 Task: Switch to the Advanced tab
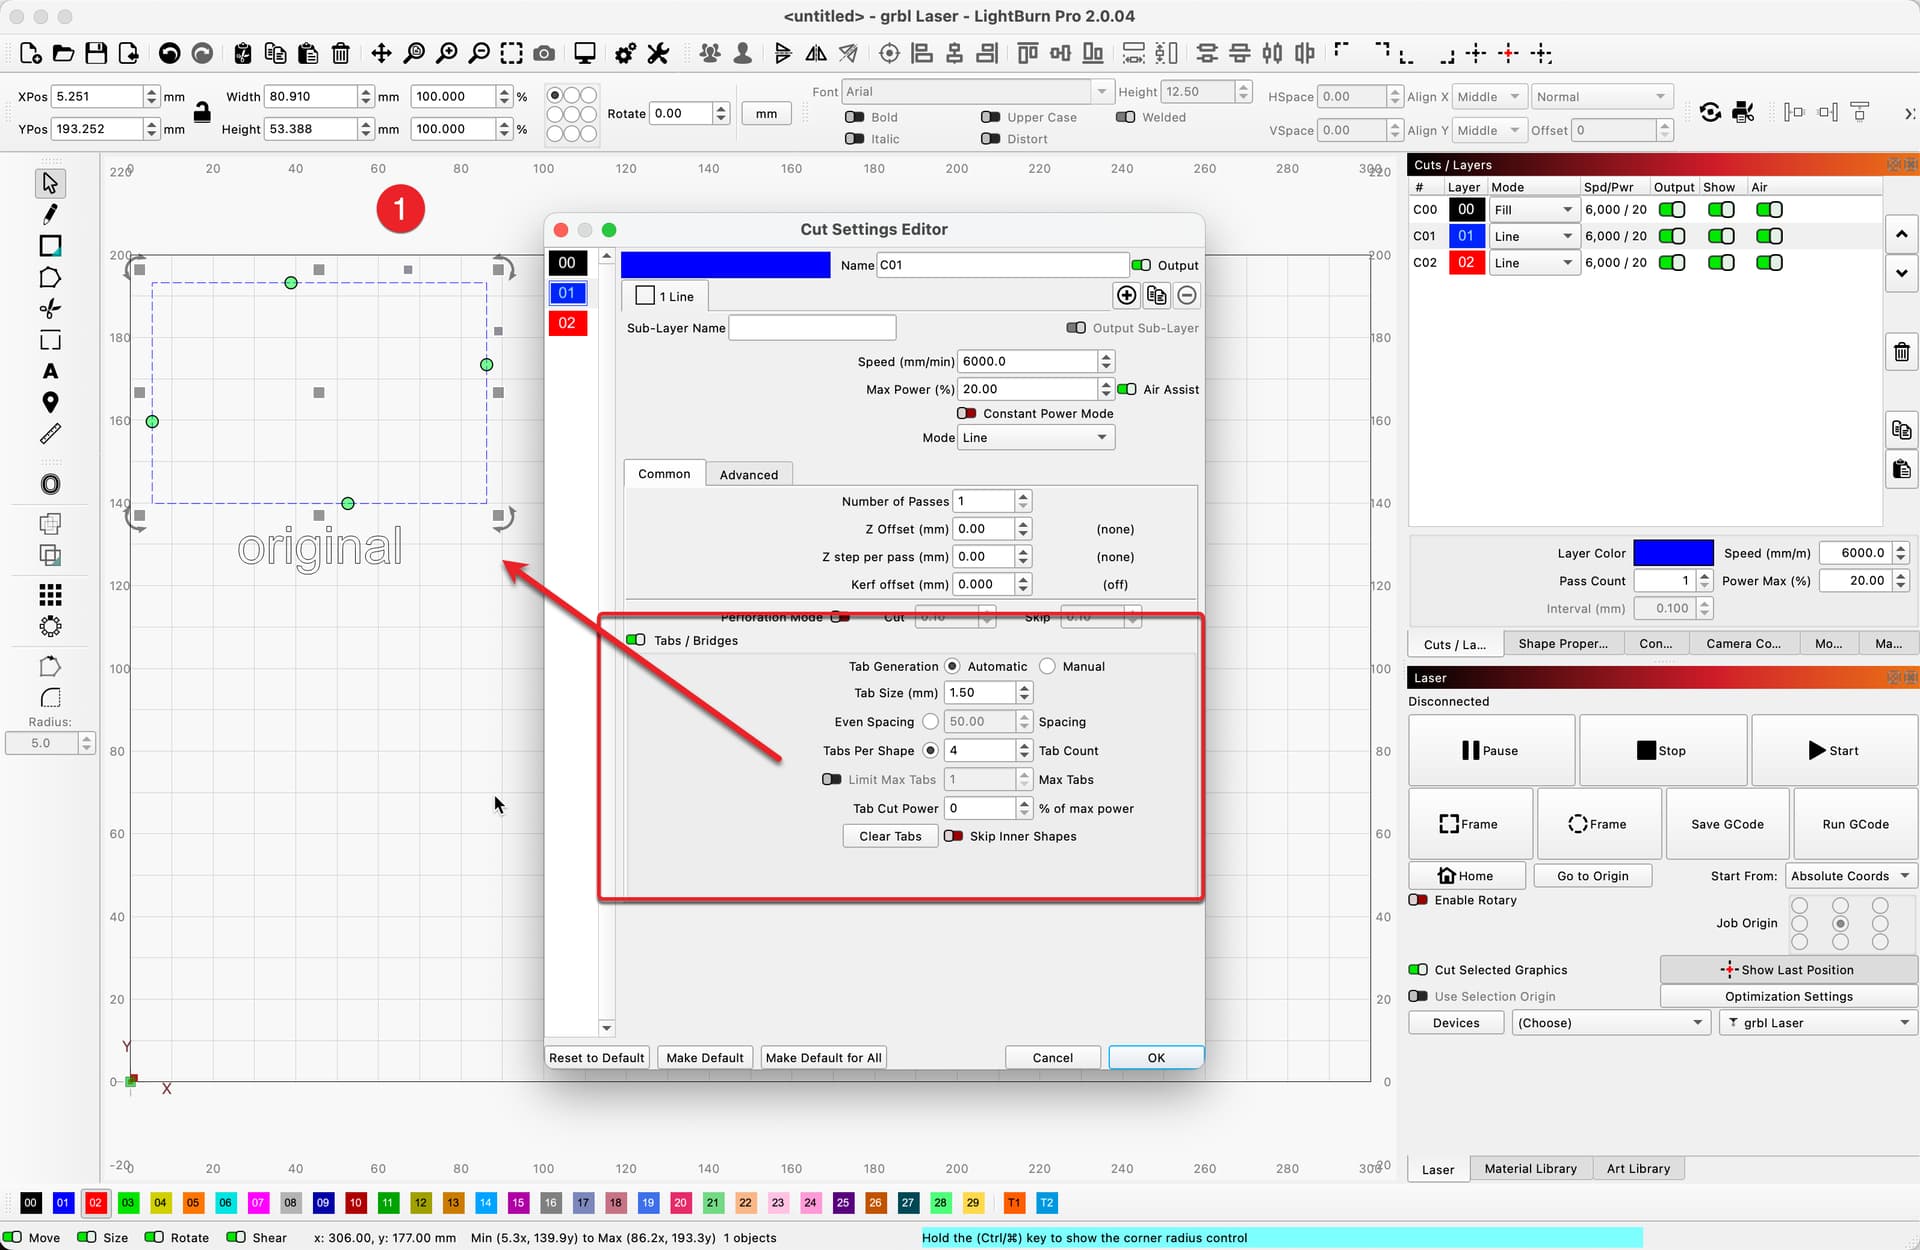[748, 473]
